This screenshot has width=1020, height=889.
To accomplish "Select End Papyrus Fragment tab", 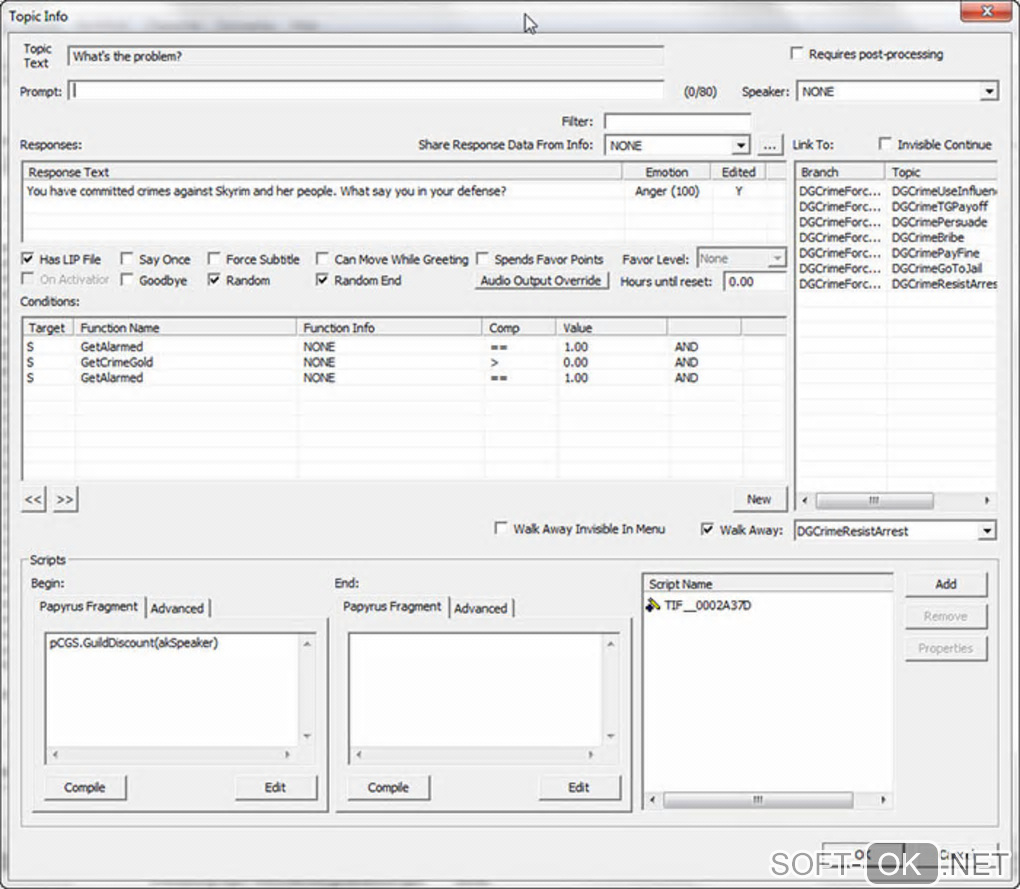I will [x=392, y=606].
